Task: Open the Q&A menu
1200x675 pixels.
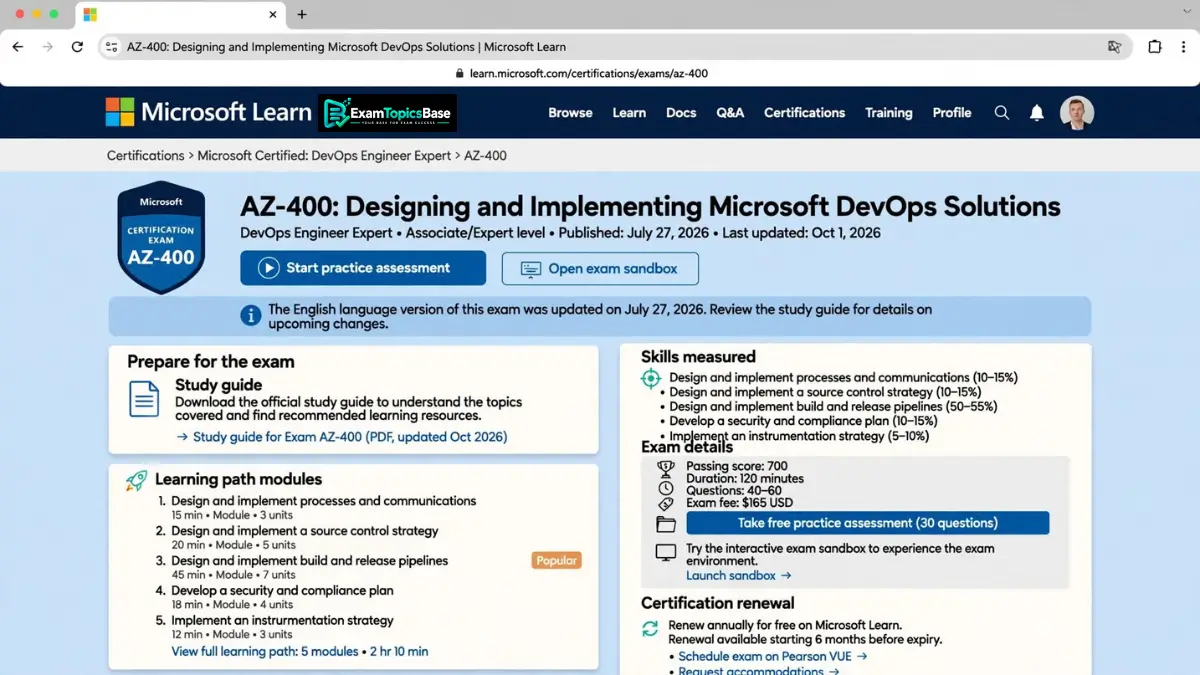Action: [x=730, y=113]
